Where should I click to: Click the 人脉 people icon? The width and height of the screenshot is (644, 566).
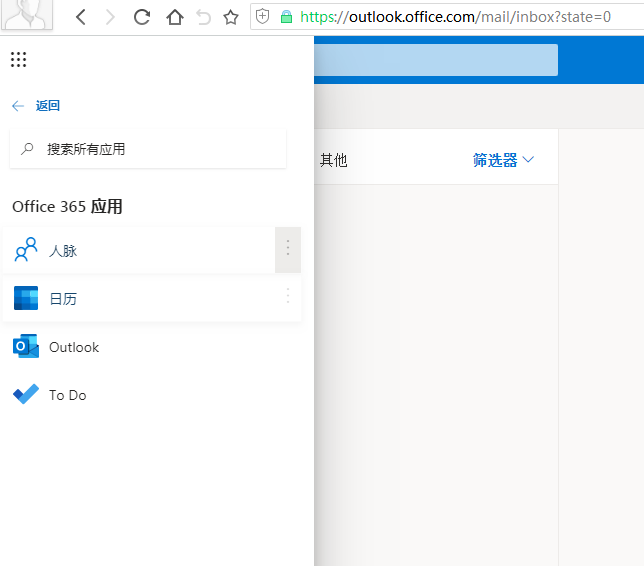tap(26, 249)
